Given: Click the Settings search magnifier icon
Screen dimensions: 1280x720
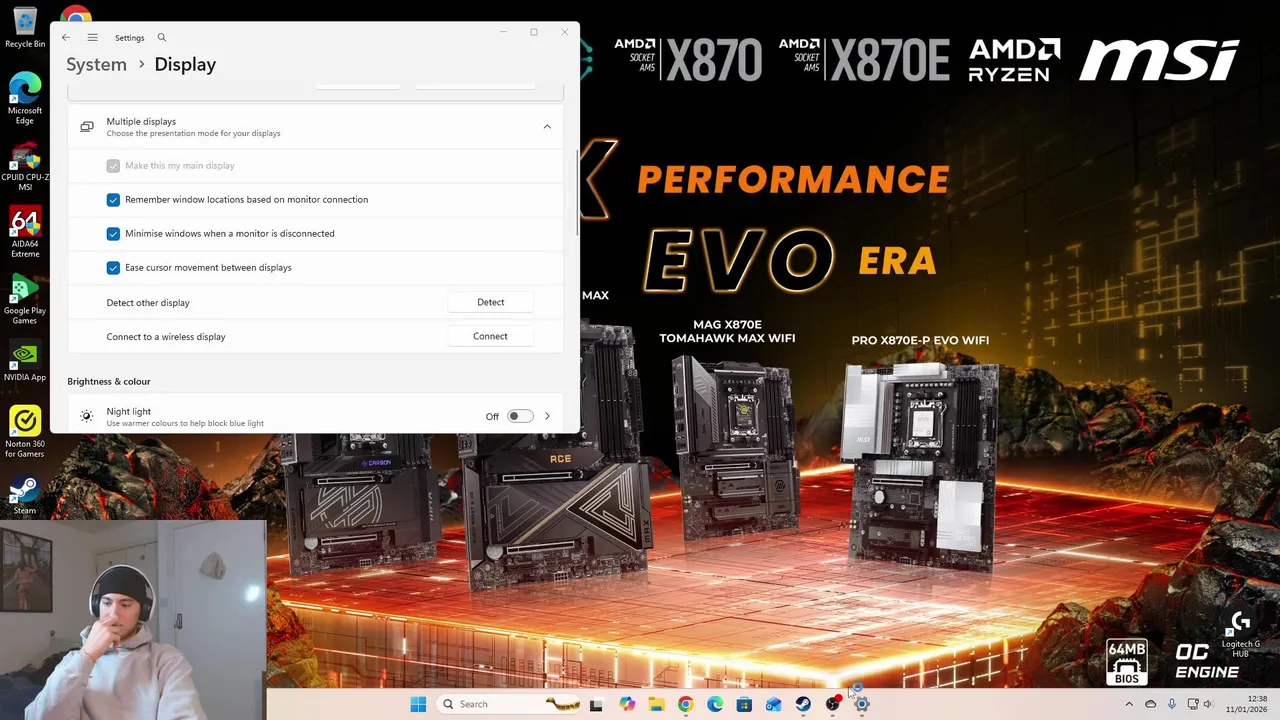Looking at the screenshot, I should click(x=161, y=37).
